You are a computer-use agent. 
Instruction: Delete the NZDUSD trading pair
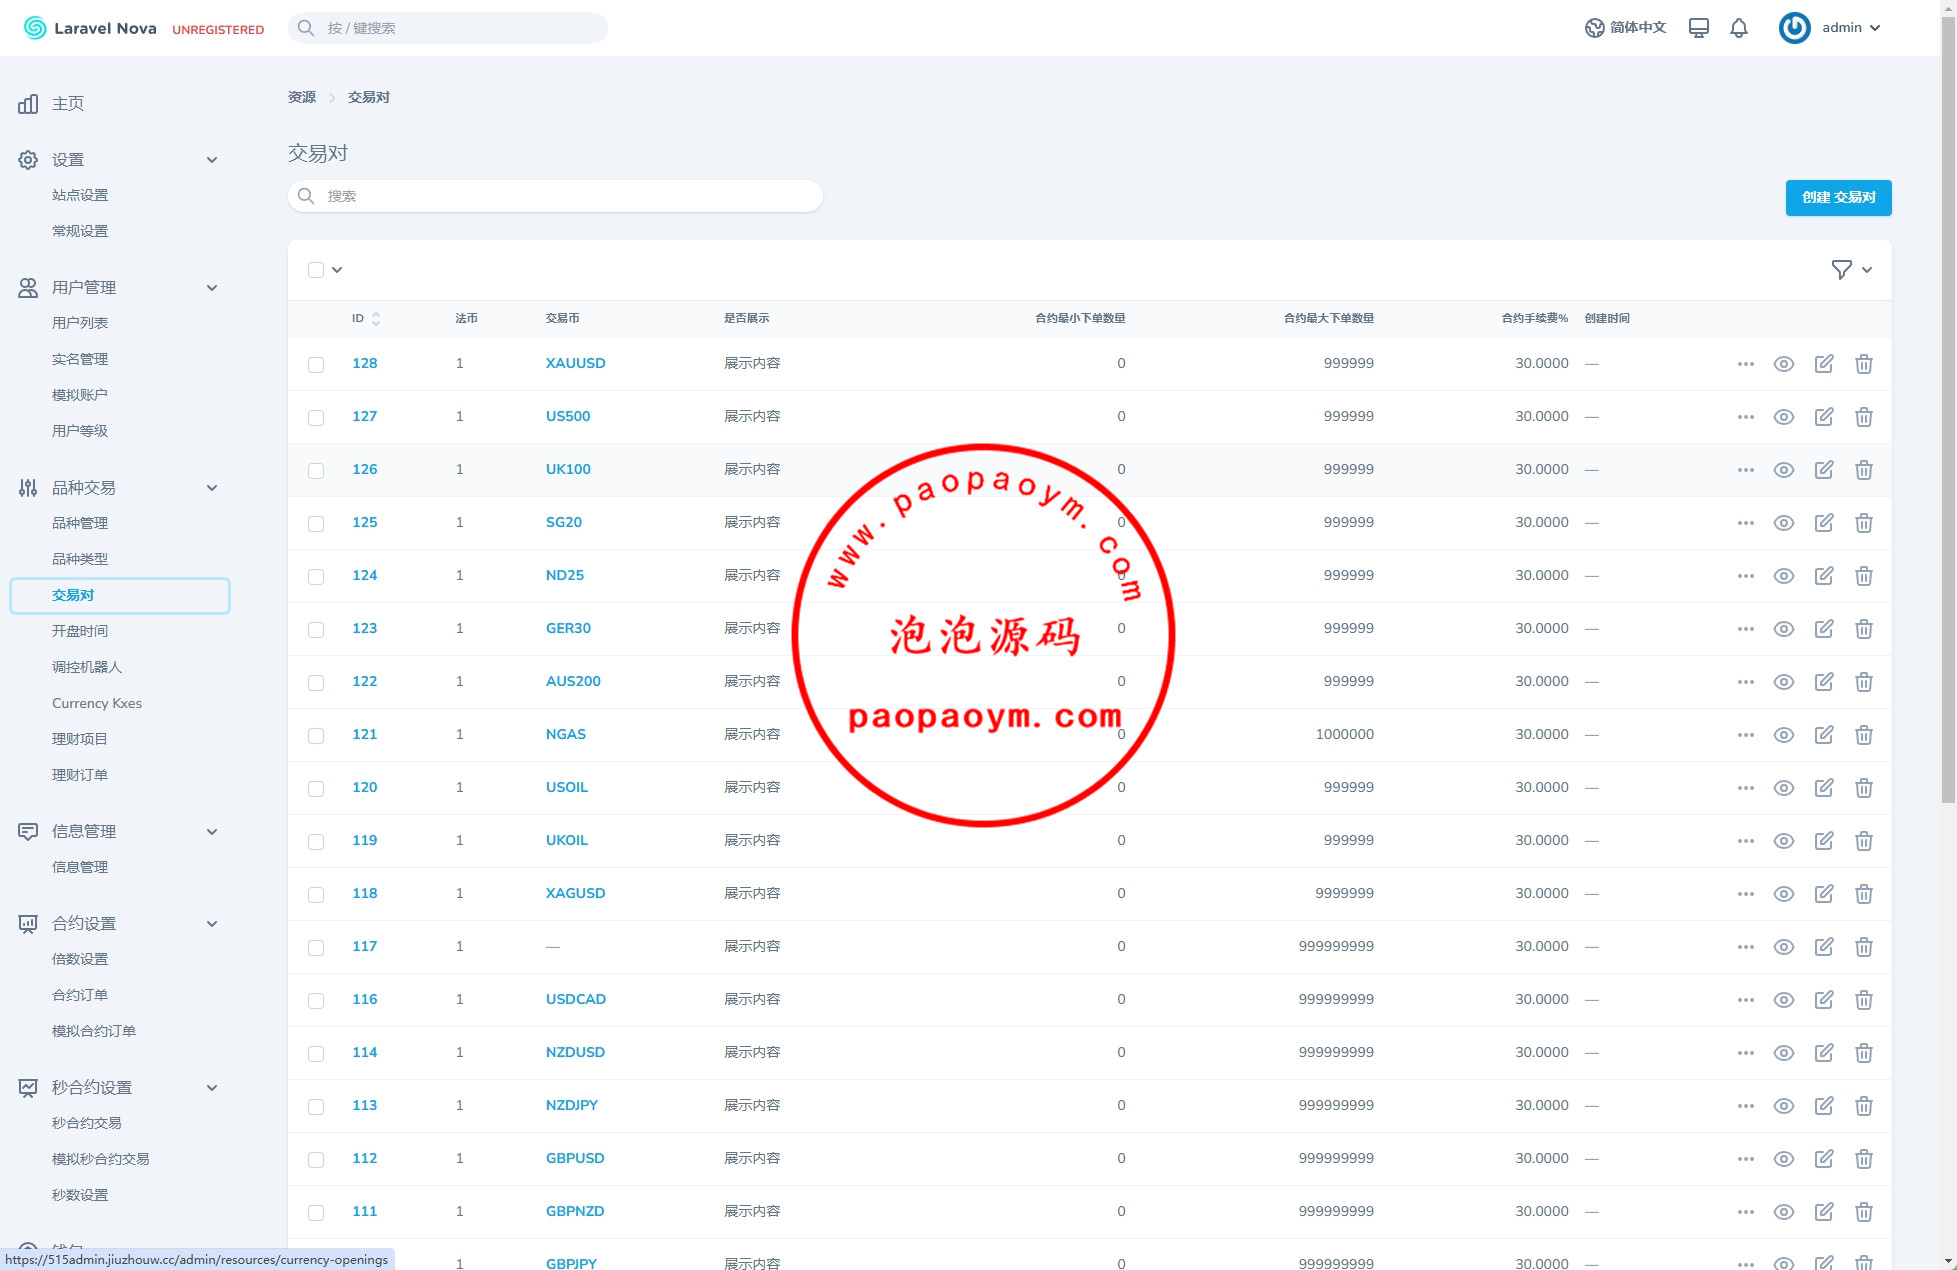[x=1864, y=1053]
